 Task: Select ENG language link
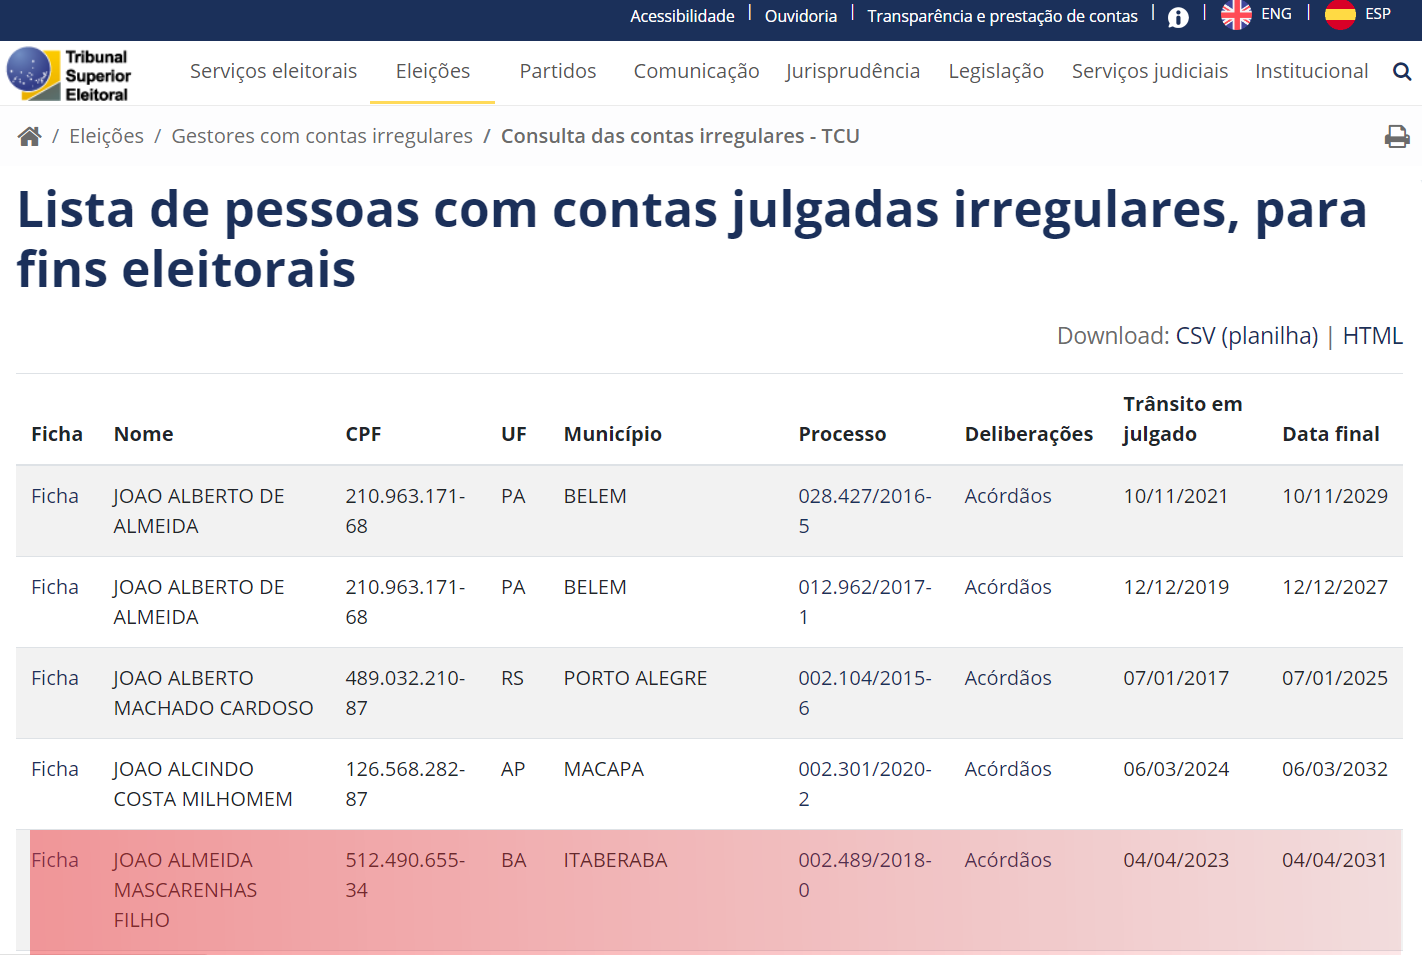click(x=1276, y=14)
